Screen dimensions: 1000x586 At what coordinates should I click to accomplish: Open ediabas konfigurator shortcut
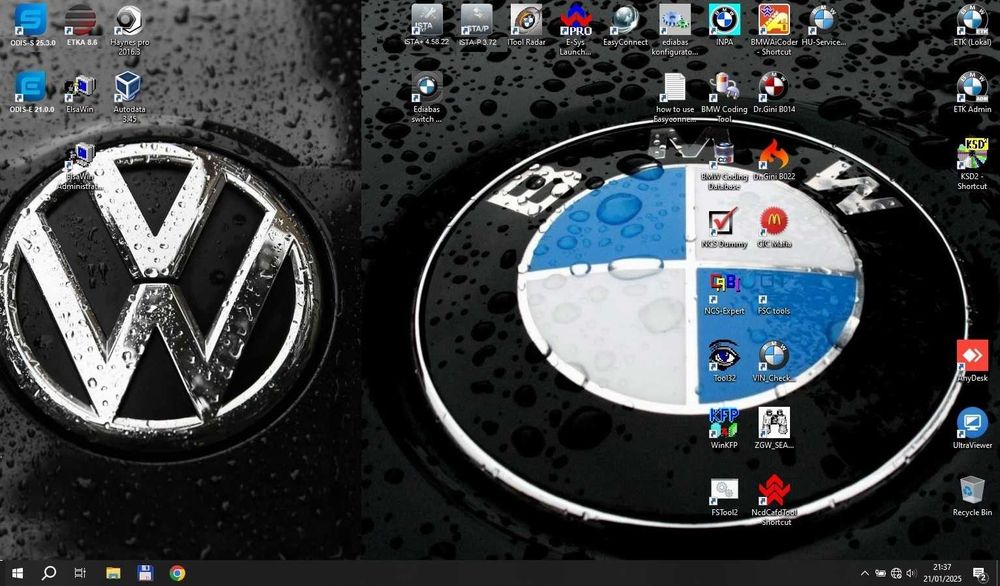[675, 20]
